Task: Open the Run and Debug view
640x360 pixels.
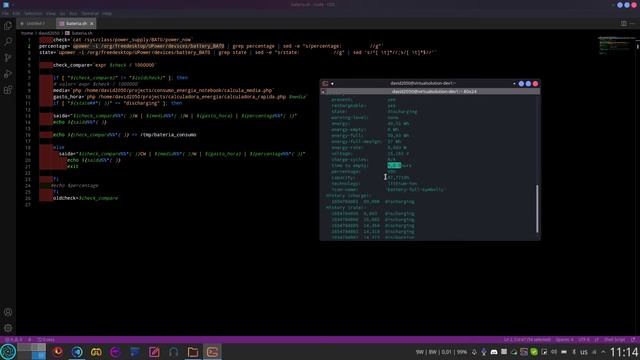Action: pos(8,74)
